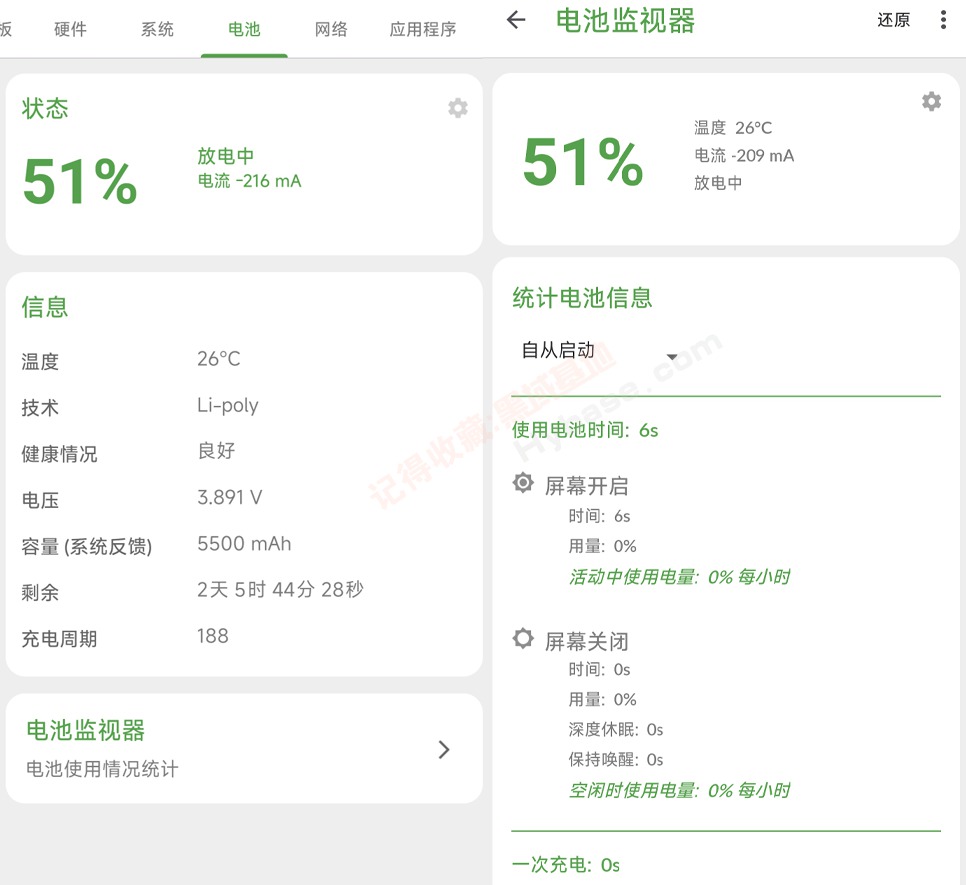Screen dimensions: 966x885
Task: Tap the 51% reading in 状态 card
Action: pyautogui.click(x=80, y=182)
